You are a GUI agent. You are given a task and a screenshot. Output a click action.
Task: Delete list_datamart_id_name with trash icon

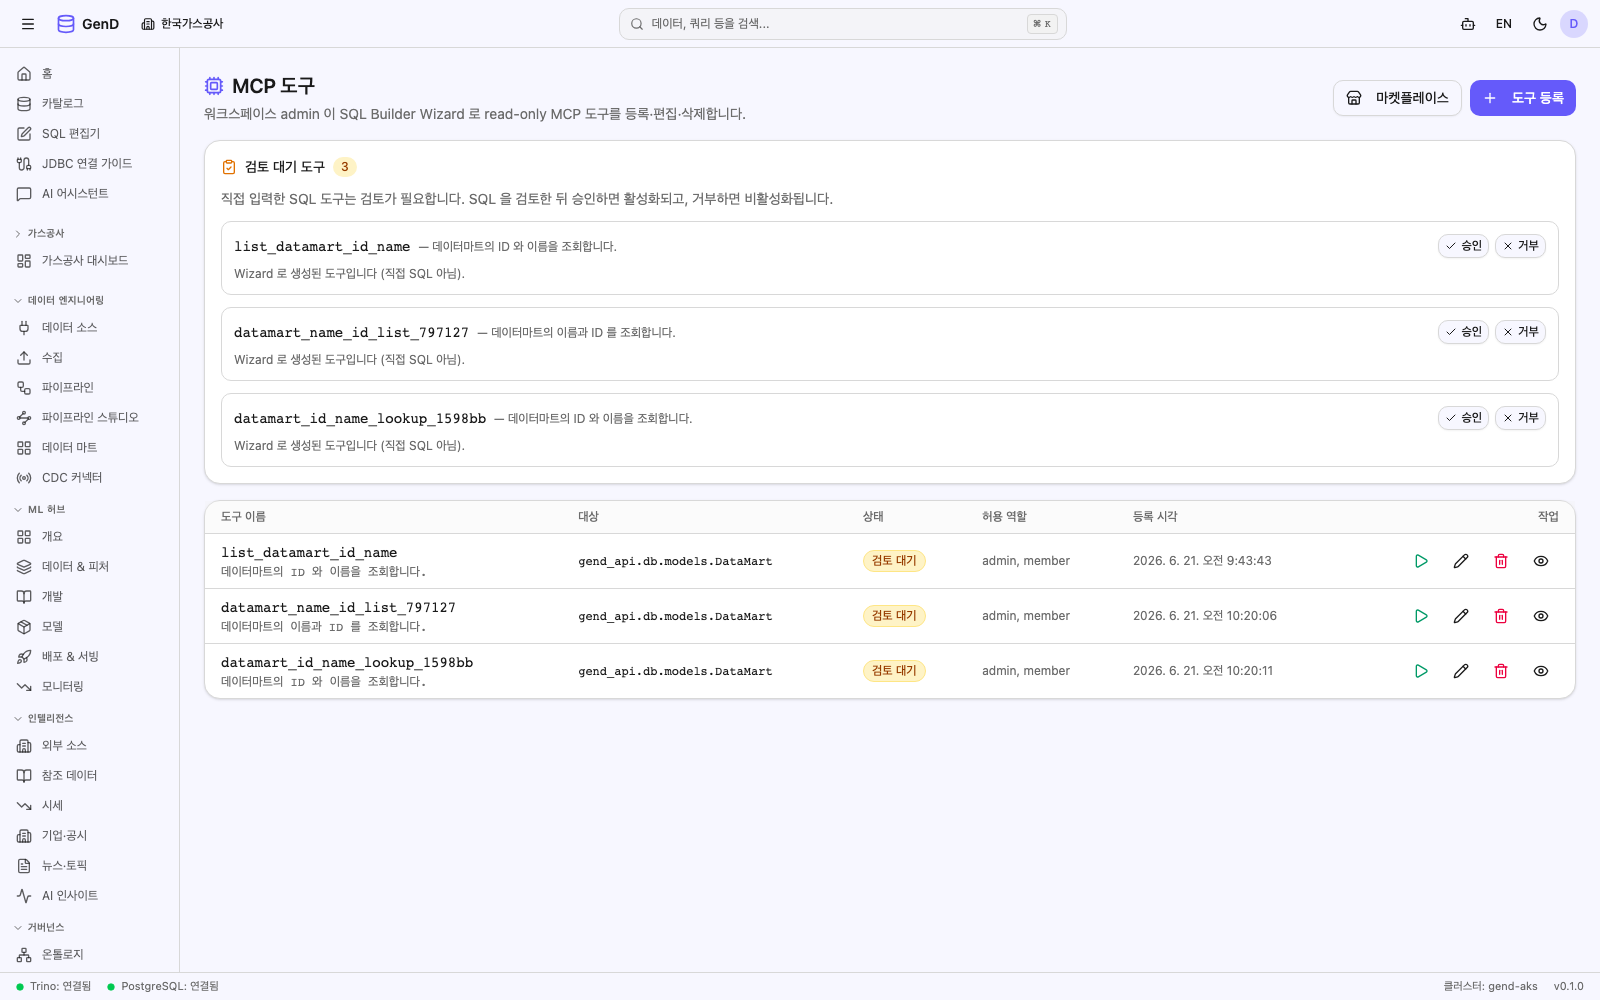pos(1501,561)
